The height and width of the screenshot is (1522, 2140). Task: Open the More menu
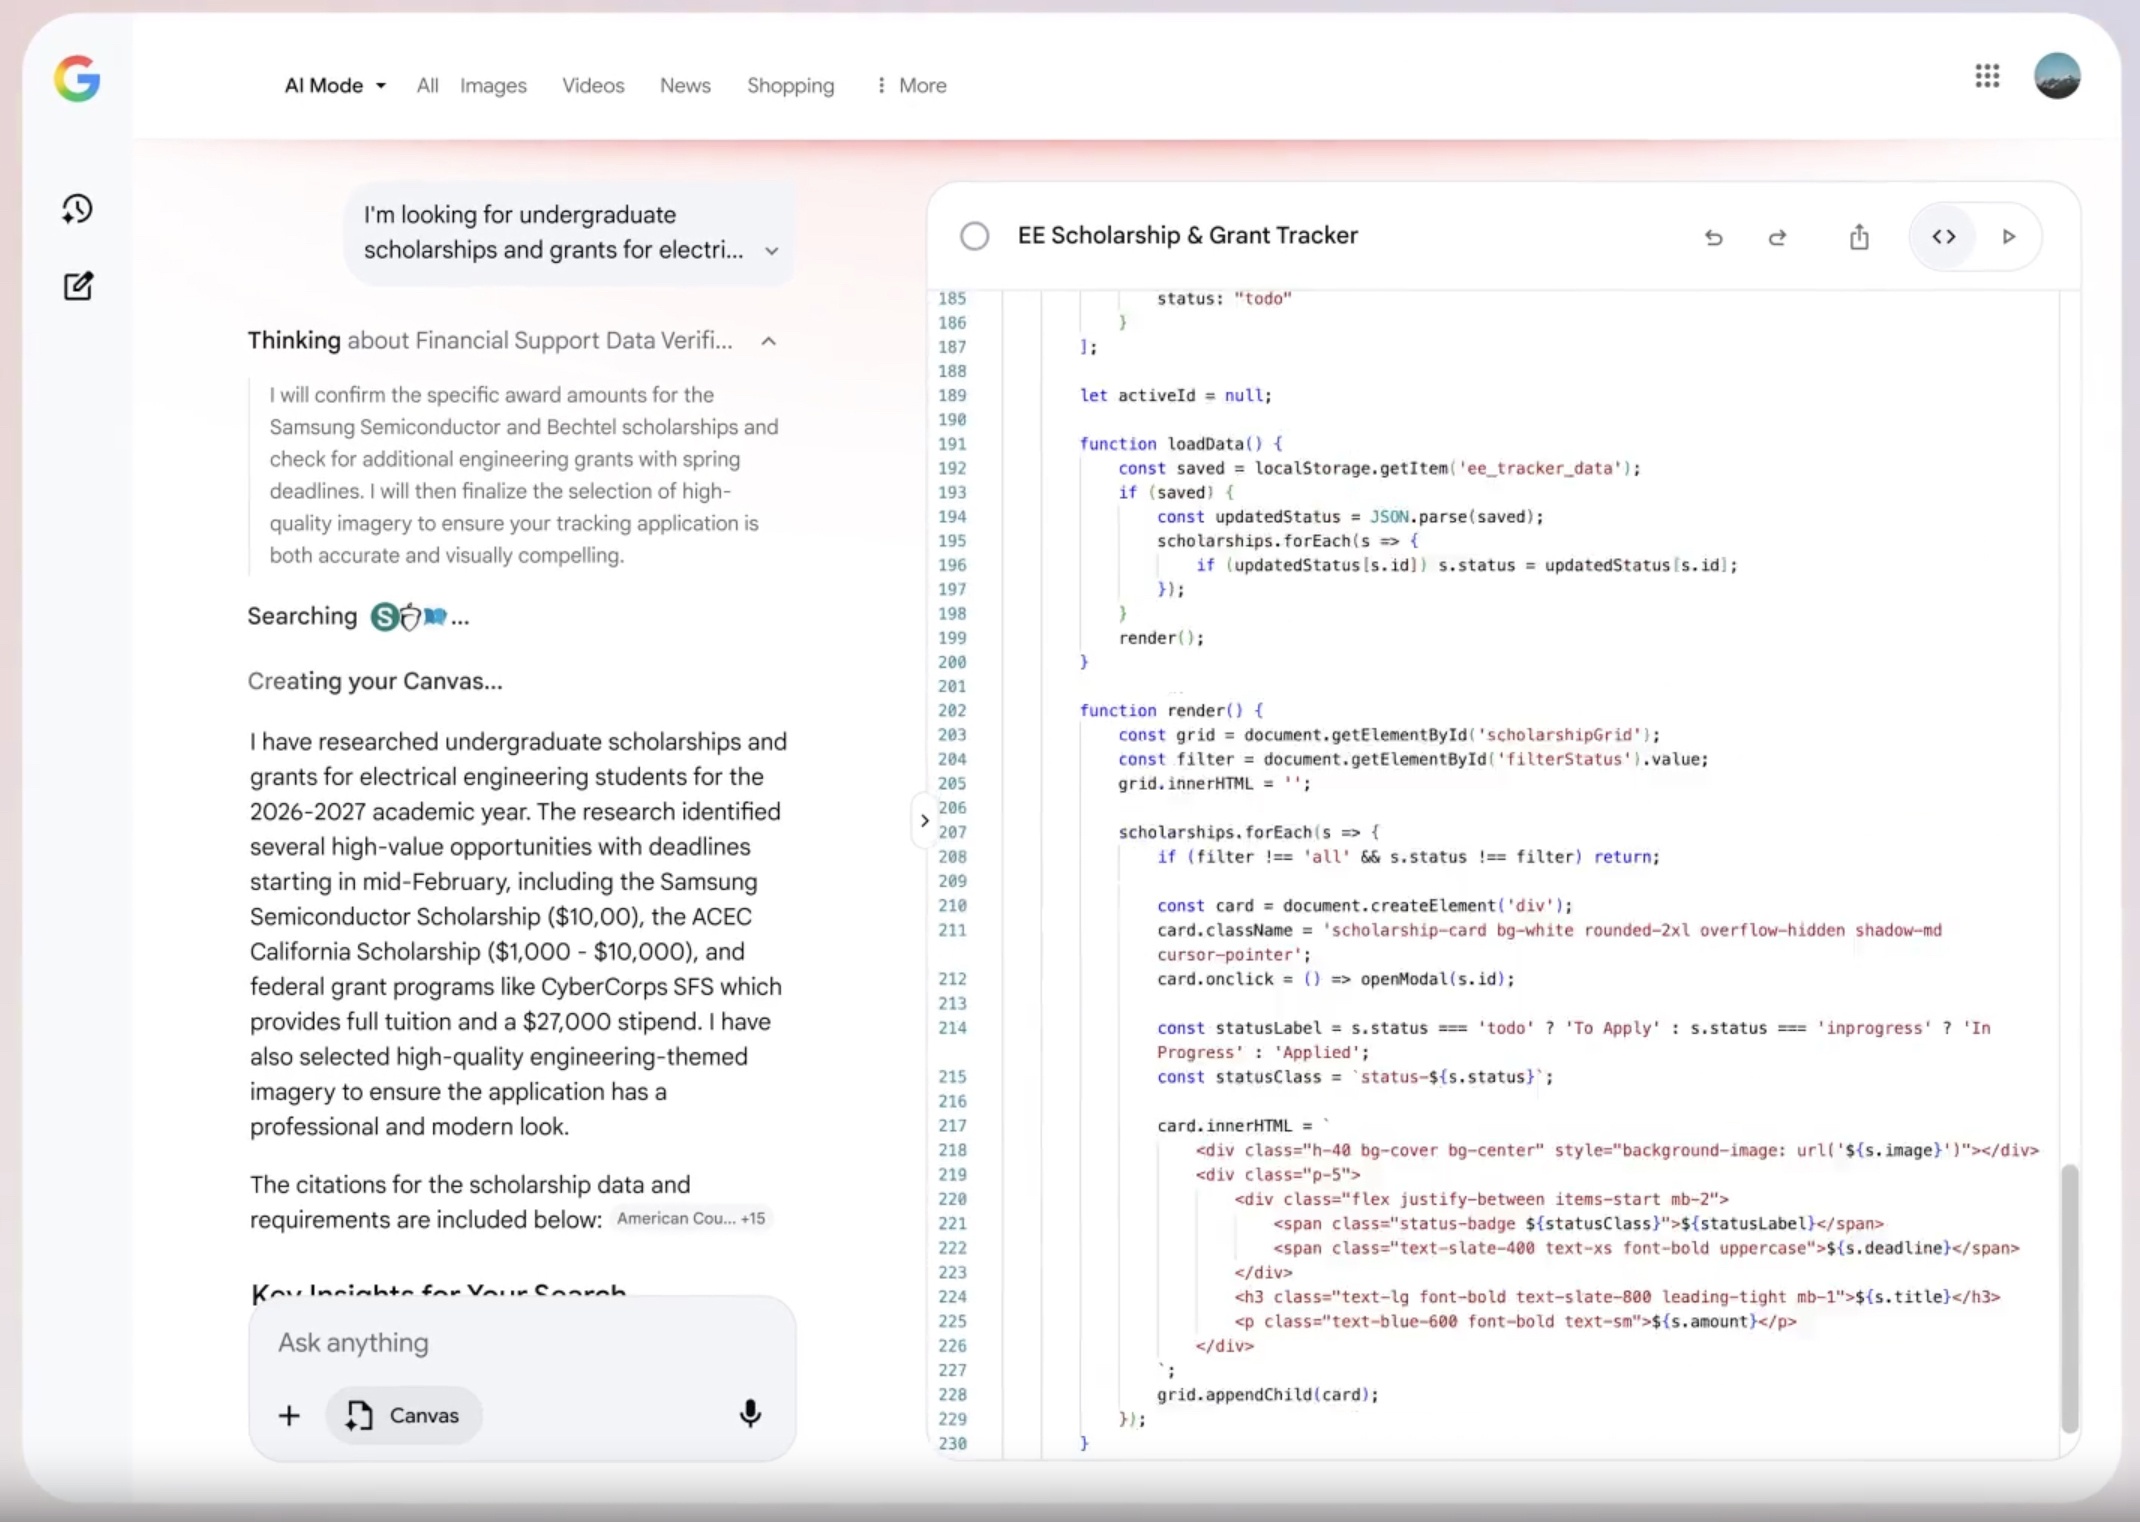pyautogui.click(x=908, y=85)
